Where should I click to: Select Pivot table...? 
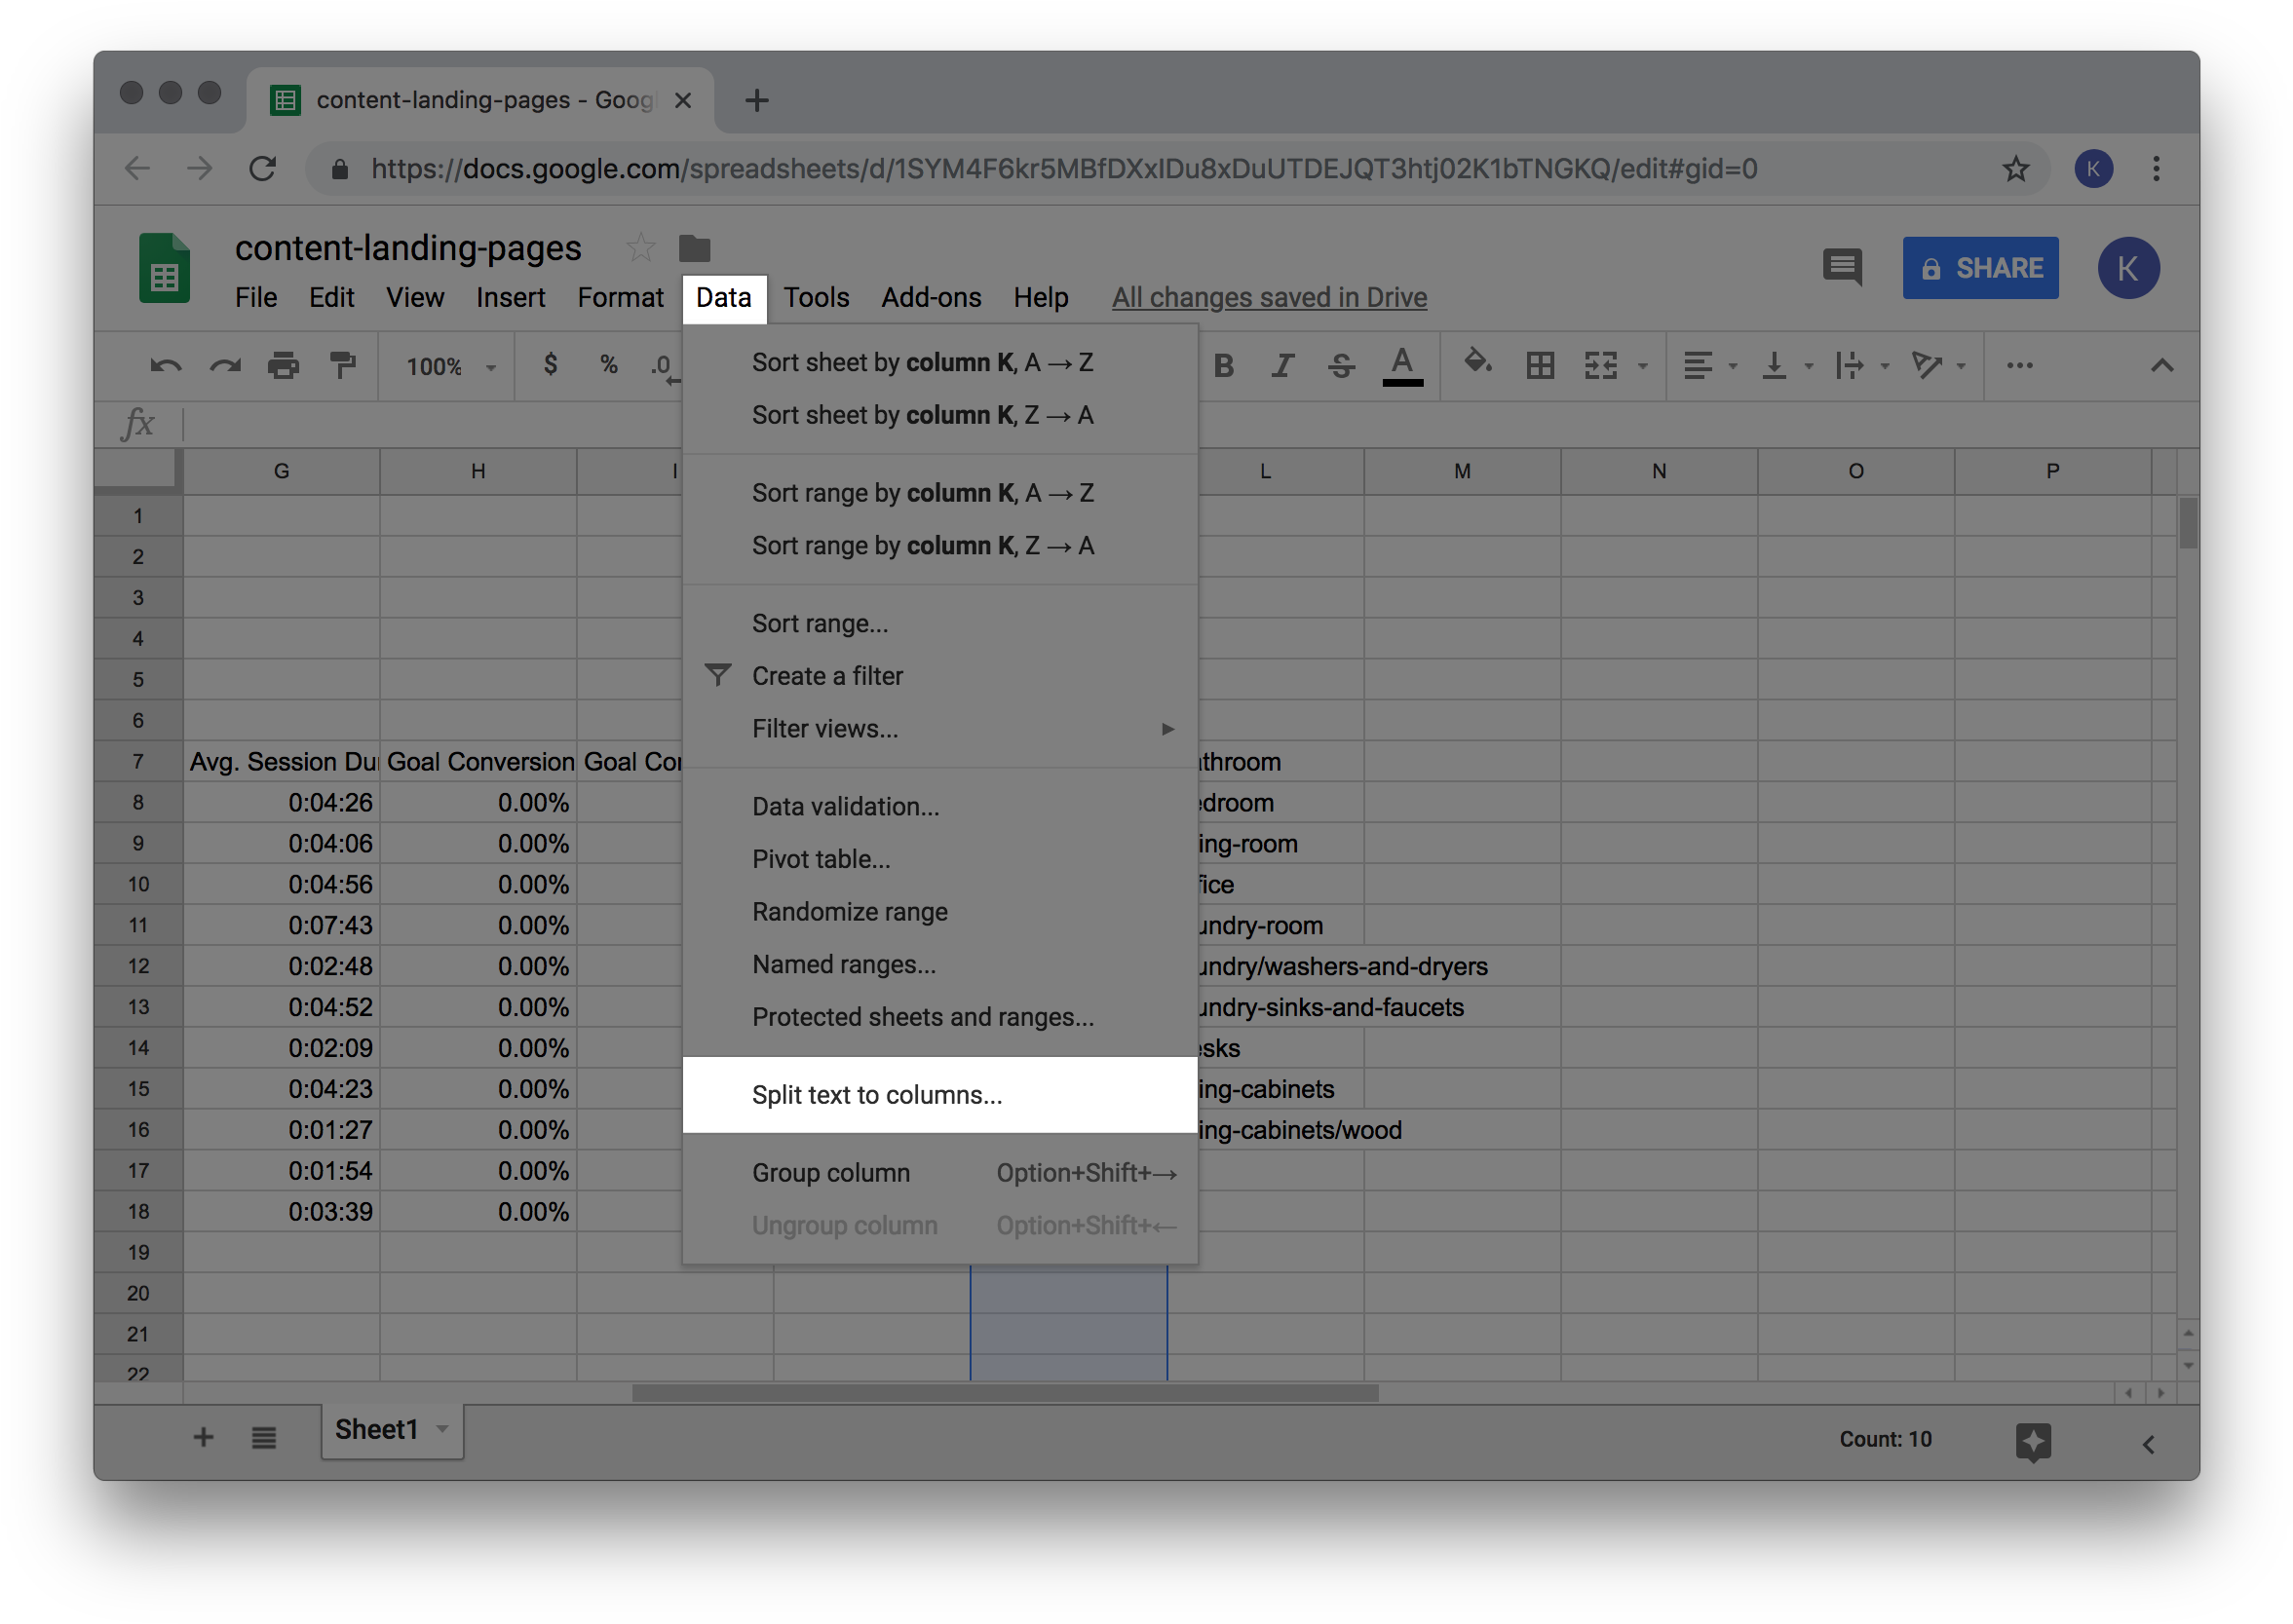tap(940, 860)
